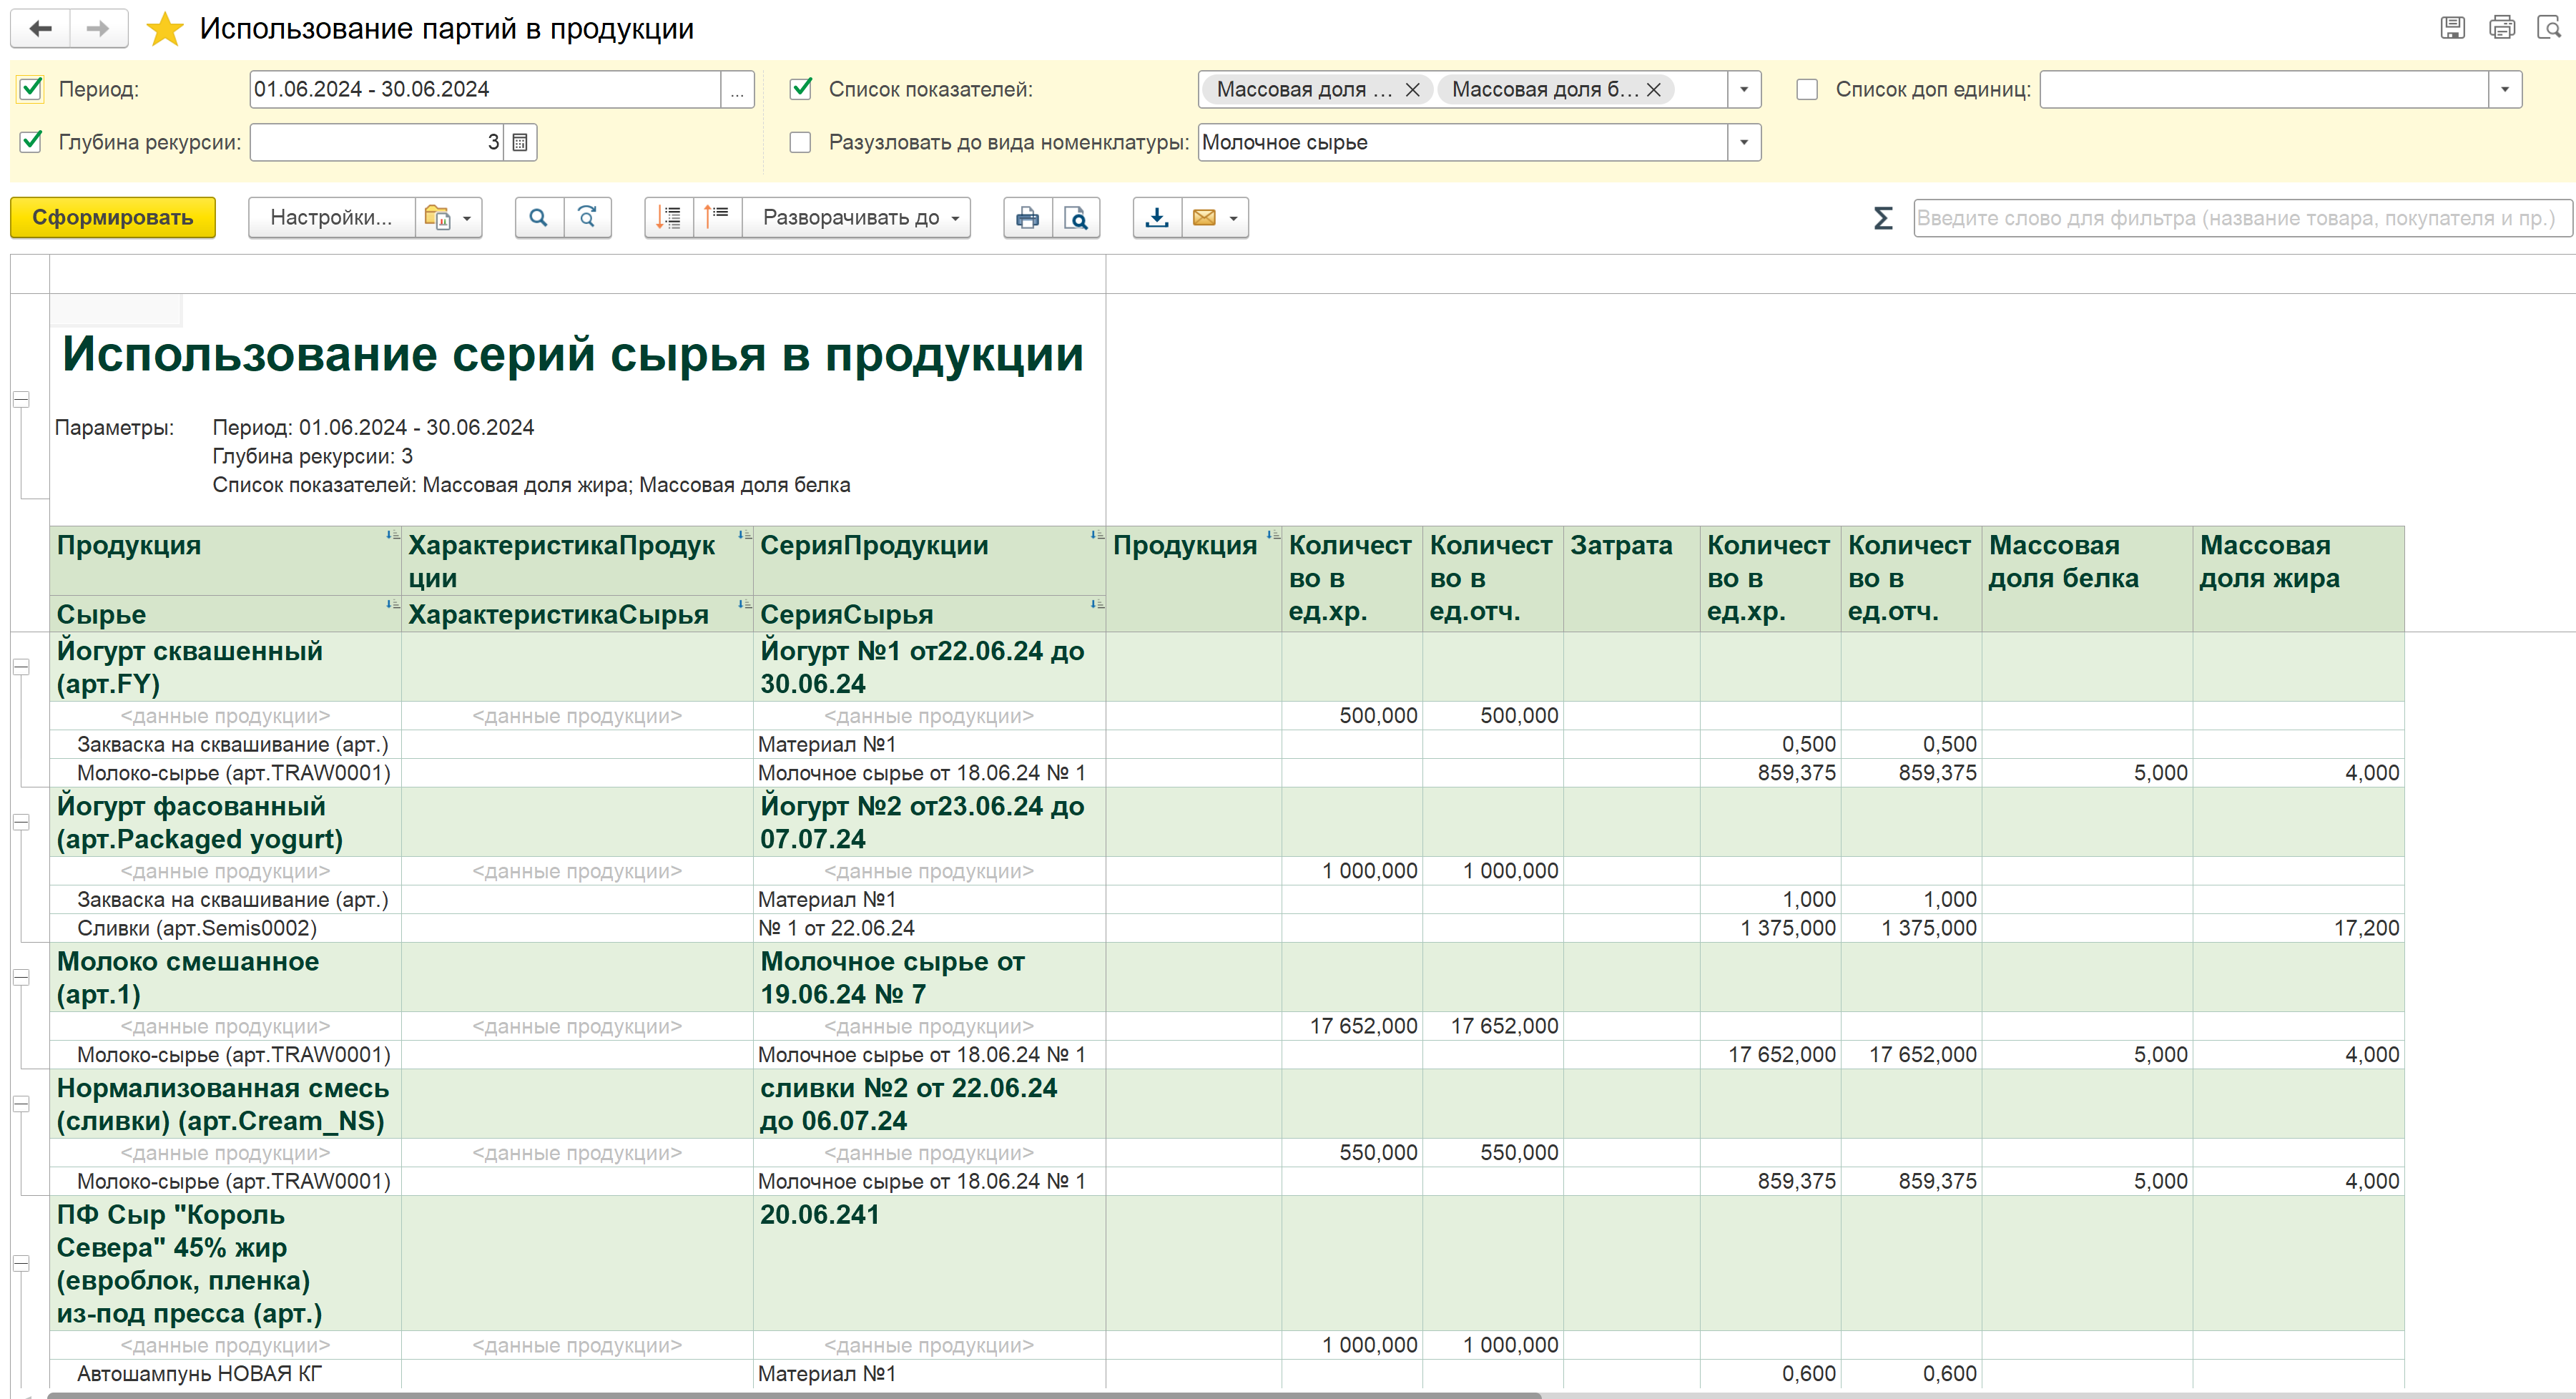Open top-right print preview icon
The width and height of the screenshot is (2576, 1399).
[x=2549, y=28]
